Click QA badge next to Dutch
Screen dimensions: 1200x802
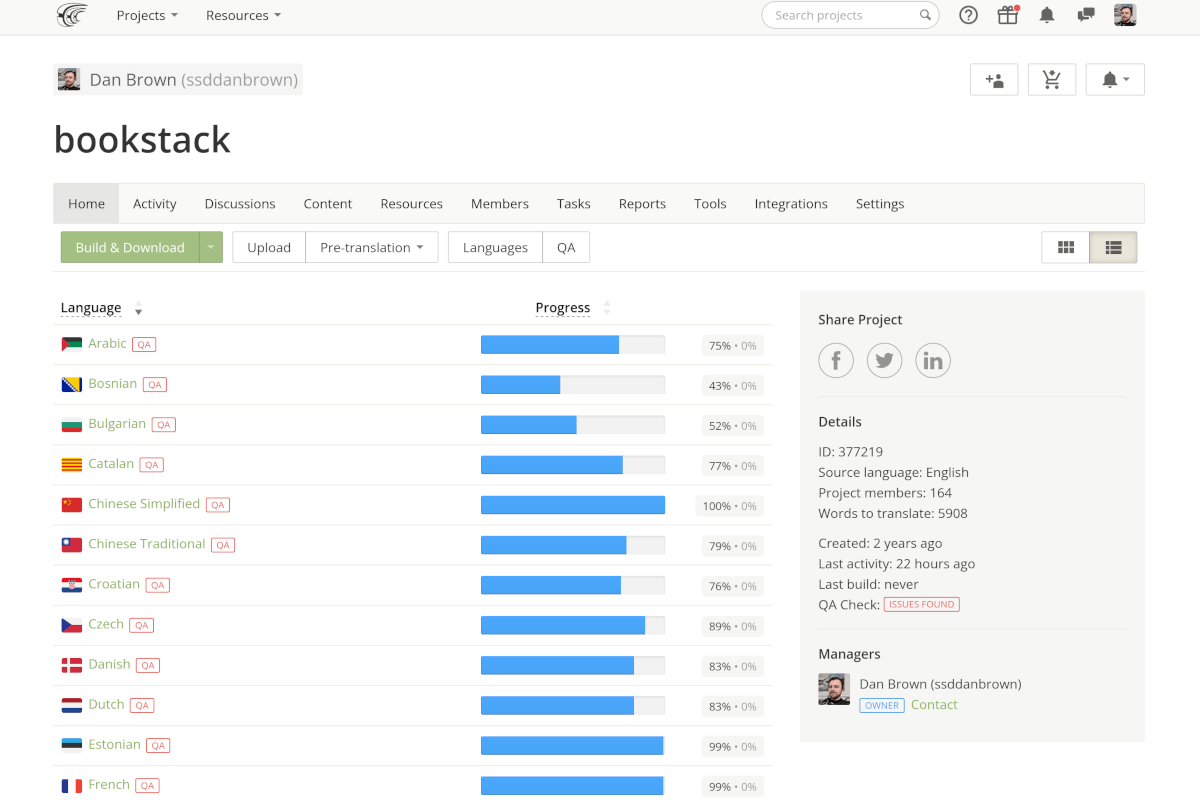click(142, 705)
